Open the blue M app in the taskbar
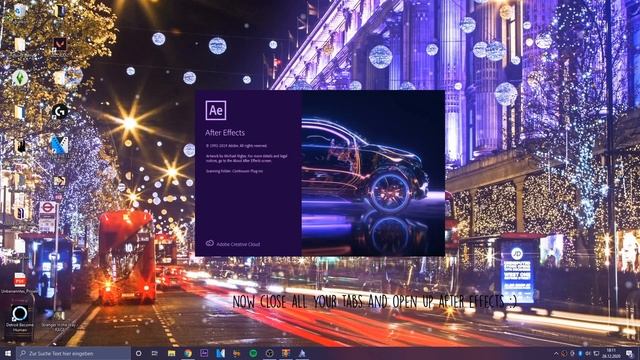 tap(220, 353)
